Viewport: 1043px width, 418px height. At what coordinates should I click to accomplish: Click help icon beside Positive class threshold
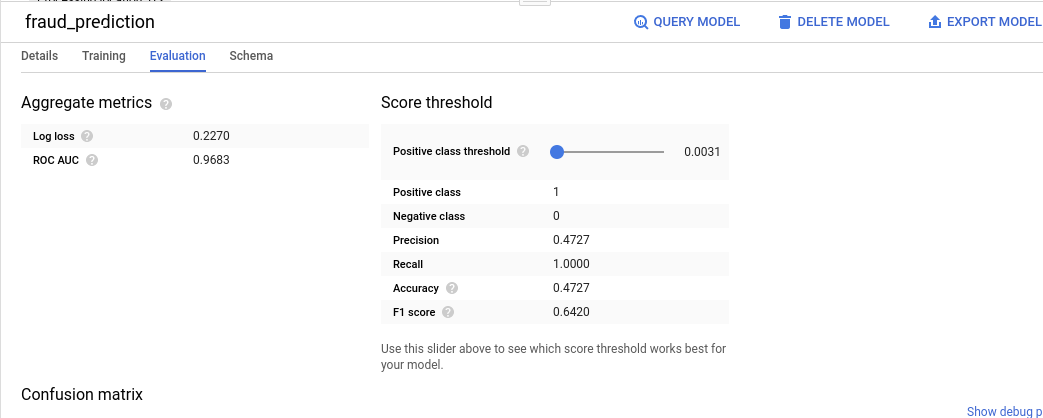pos(523,151)
